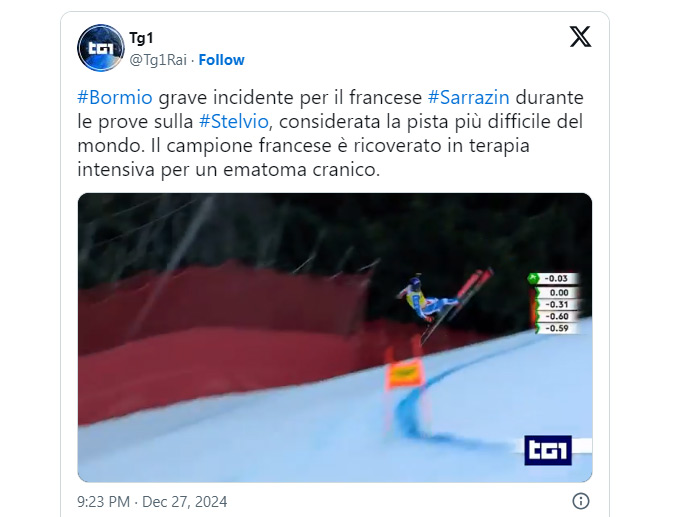This screenshot has height=517, width=677.
Task: Open the #Bormio hashtag
Action: [115, 97]
